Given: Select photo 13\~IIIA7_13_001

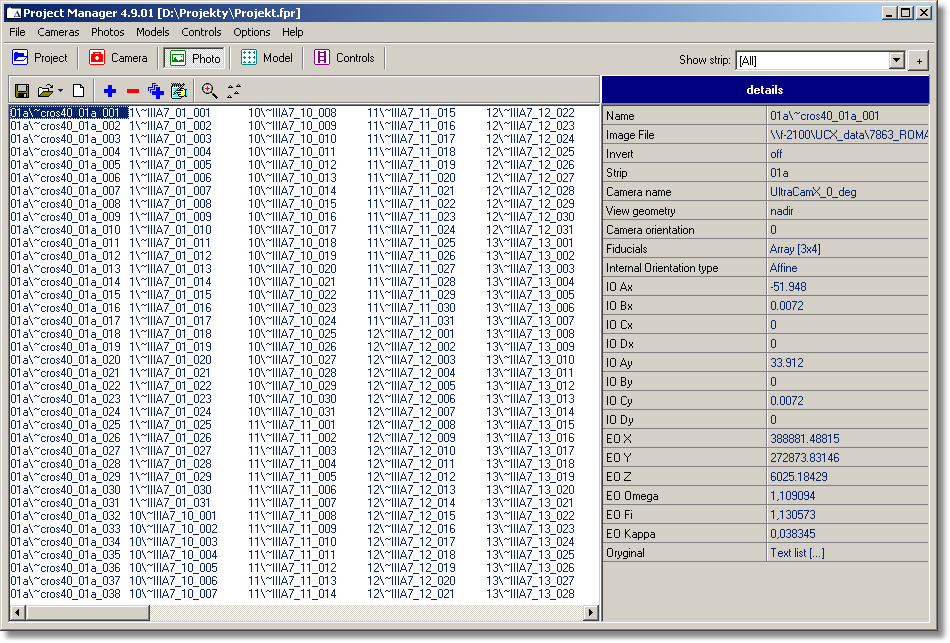Looking at the screenshot, I should tap(530, 243).
